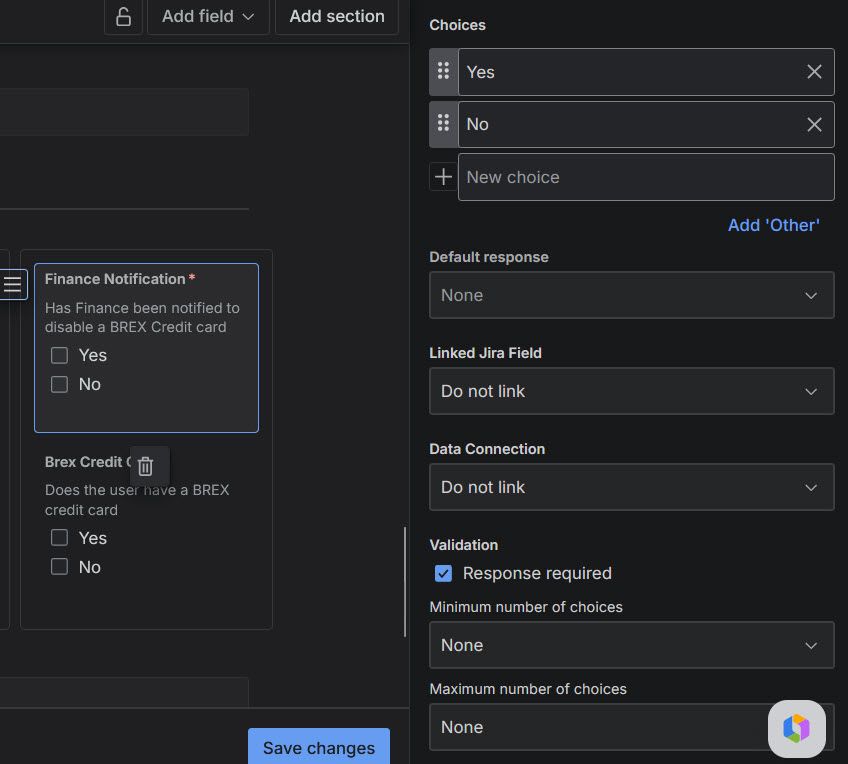The height and width of the screenshot is (764, 848).
Task: Open the Default response dropdown
Action: 631,295
